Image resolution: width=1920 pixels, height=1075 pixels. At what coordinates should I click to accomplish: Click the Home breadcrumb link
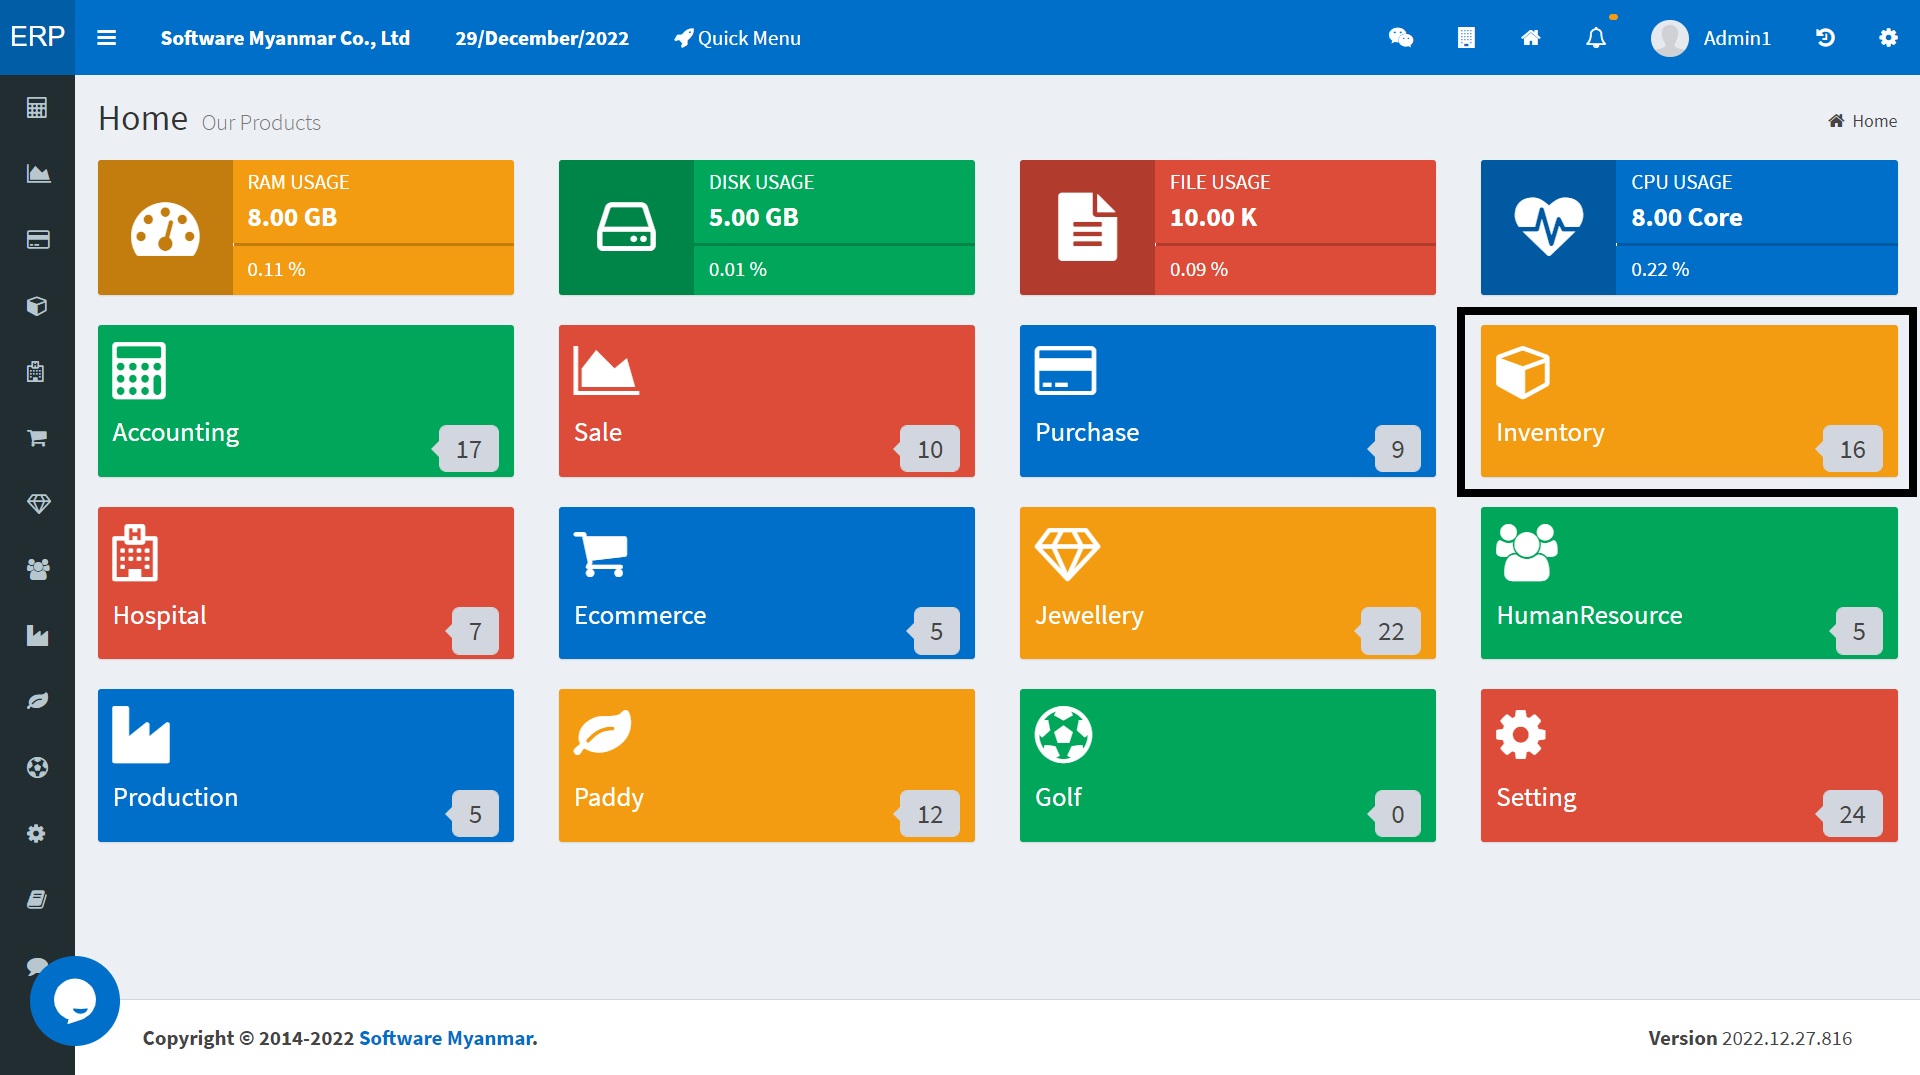point(1862,121)
